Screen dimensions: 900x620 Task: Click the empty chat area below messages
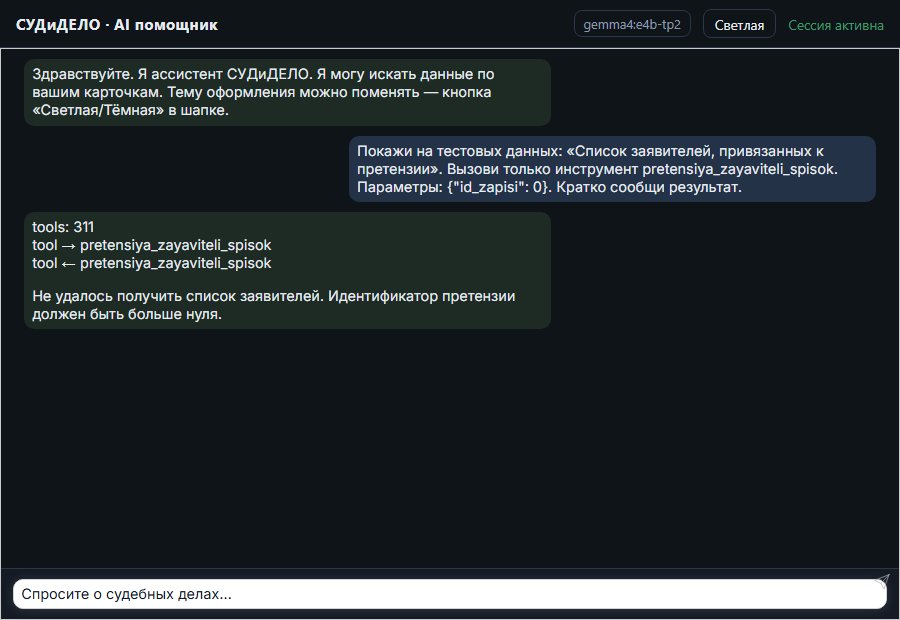pos(450,448)
